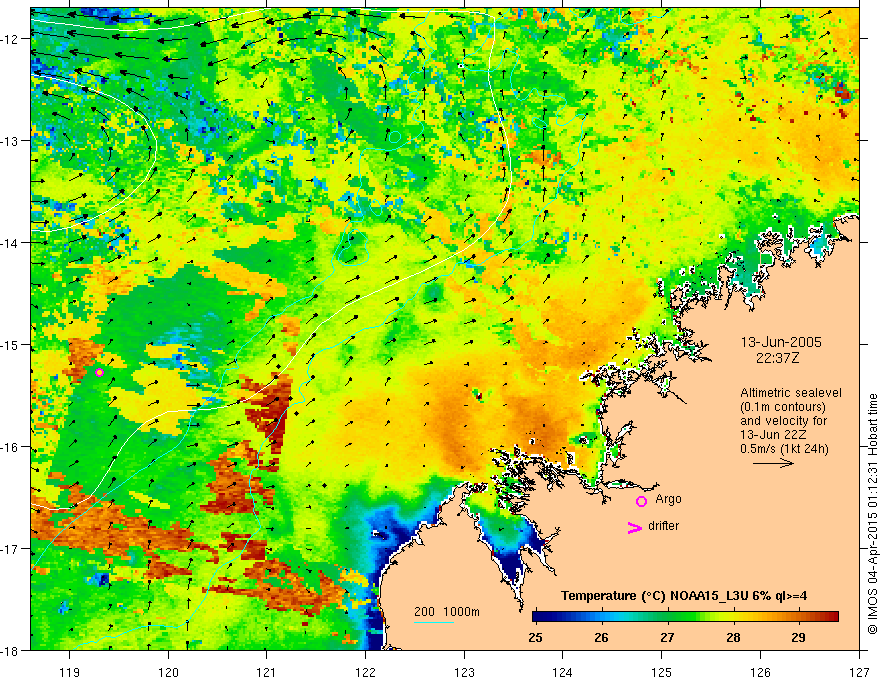Click the date label 13-Jun-2005
This screenshot has height=680, width=880.
tap(781, 342)
